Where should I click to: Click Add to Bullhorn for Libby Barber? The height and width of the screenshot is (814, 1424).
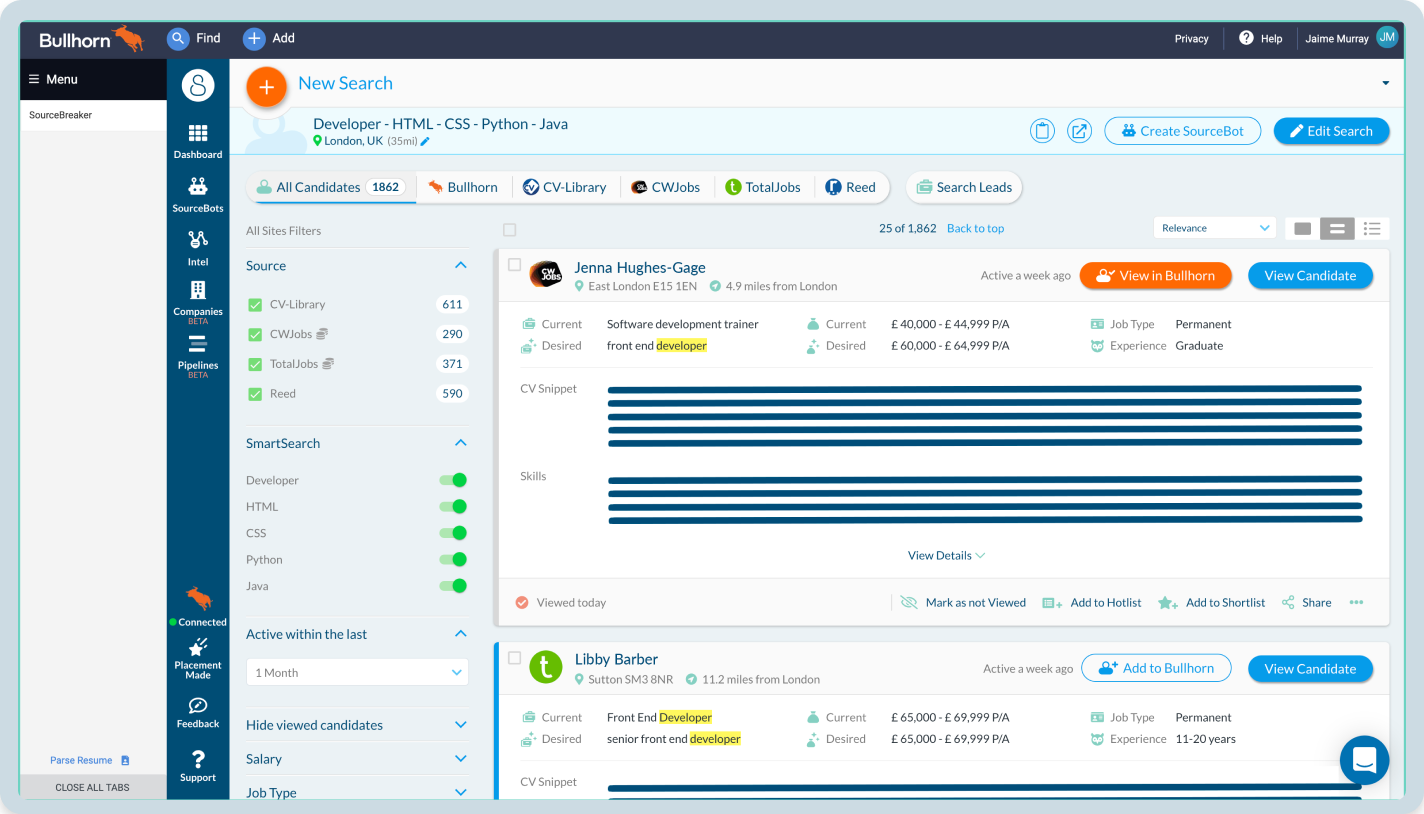click(1156, 668)
